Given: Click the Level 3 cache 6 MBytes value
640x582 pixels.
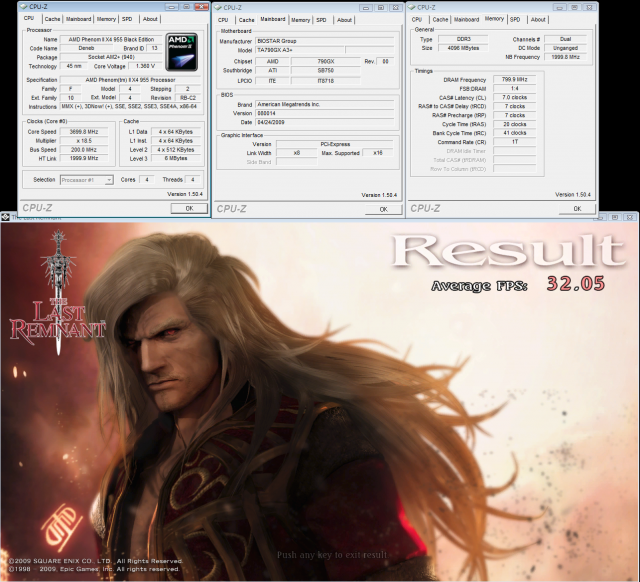Looking at the screenshot, I should click(x=176, y=158).
